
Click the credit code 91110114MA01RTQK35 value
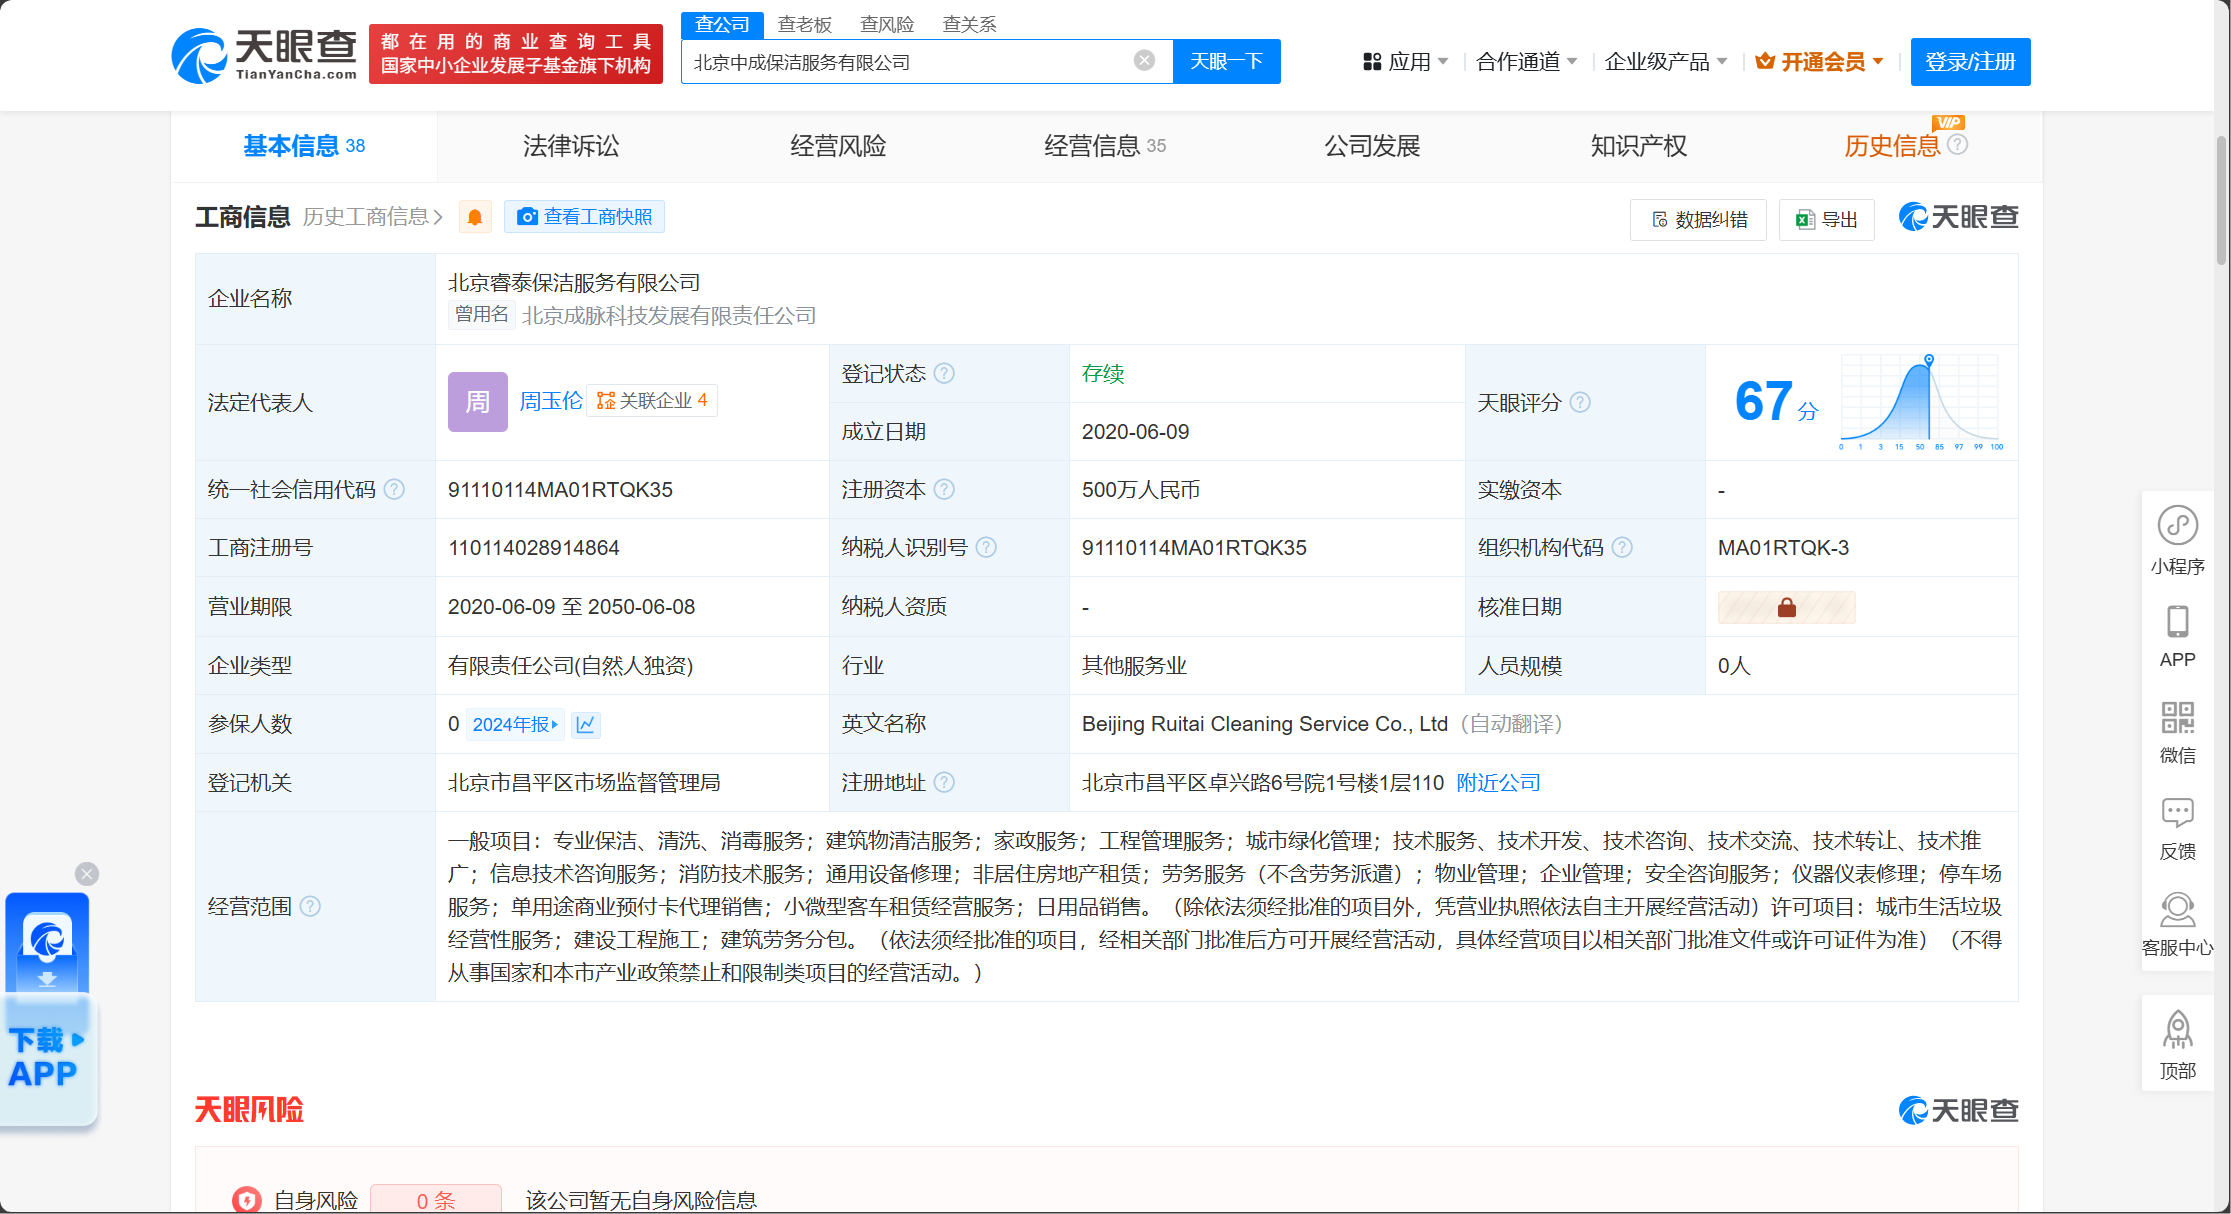pyautogui.click(x=560, y=490)
